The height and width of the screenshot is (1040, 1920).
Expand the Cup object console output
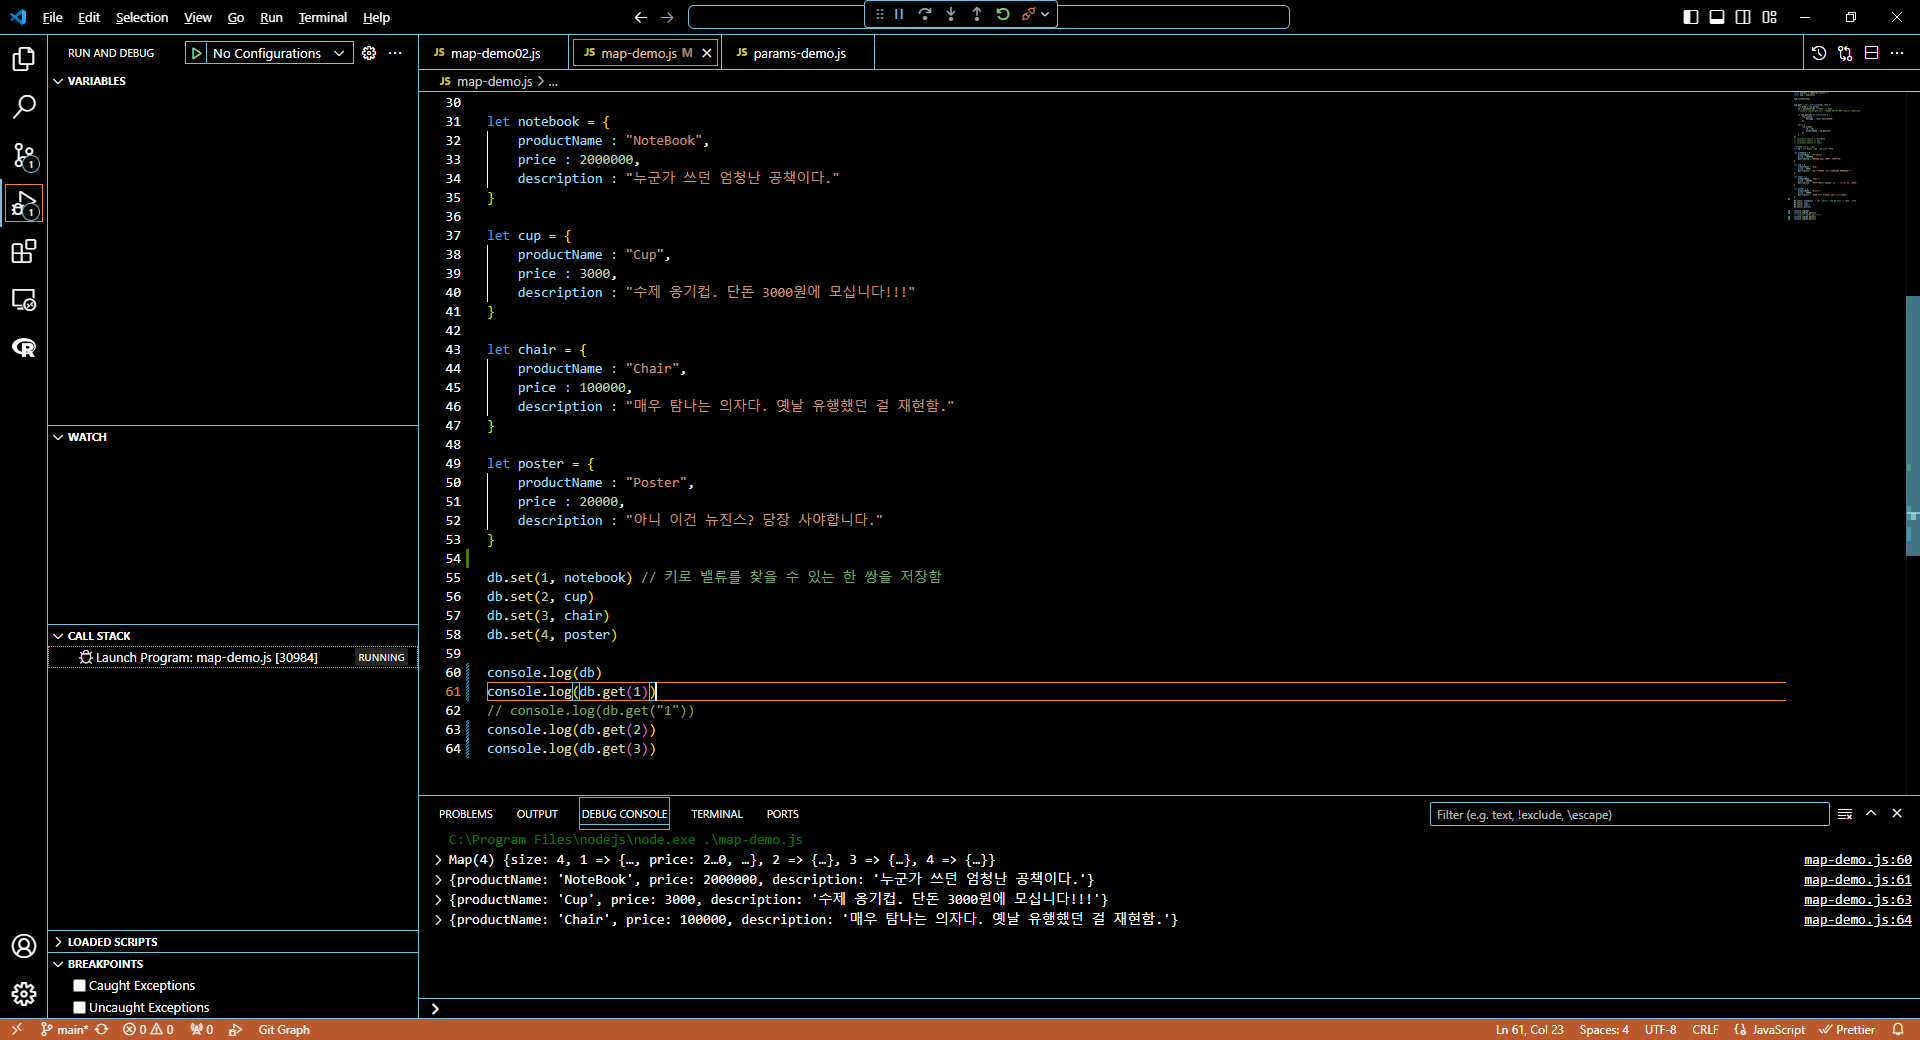point(438,900)
